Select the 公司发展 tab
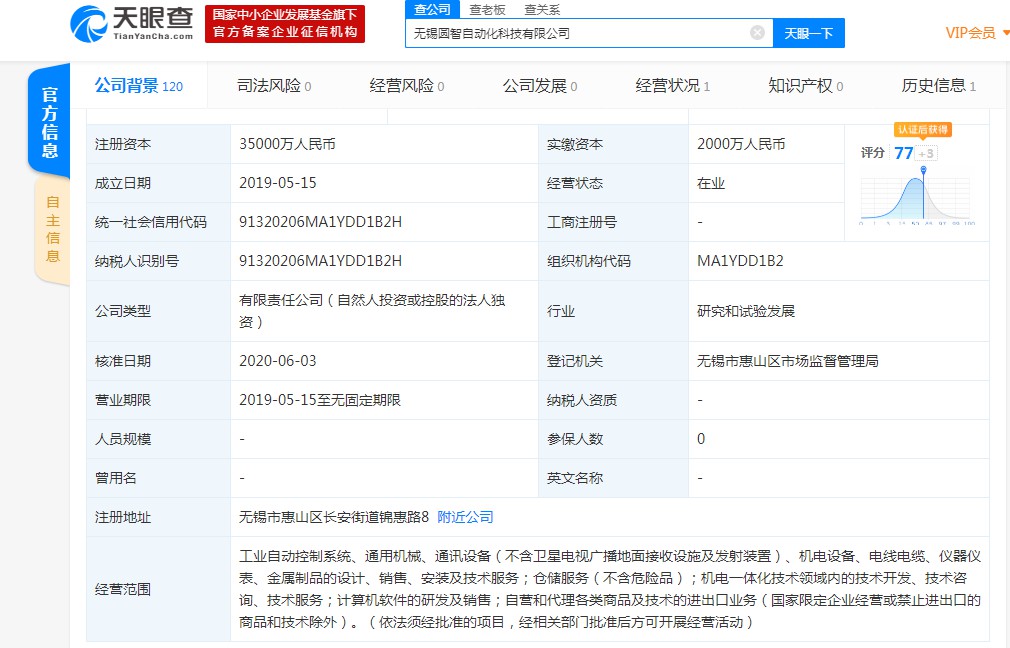 coord(540,86)
